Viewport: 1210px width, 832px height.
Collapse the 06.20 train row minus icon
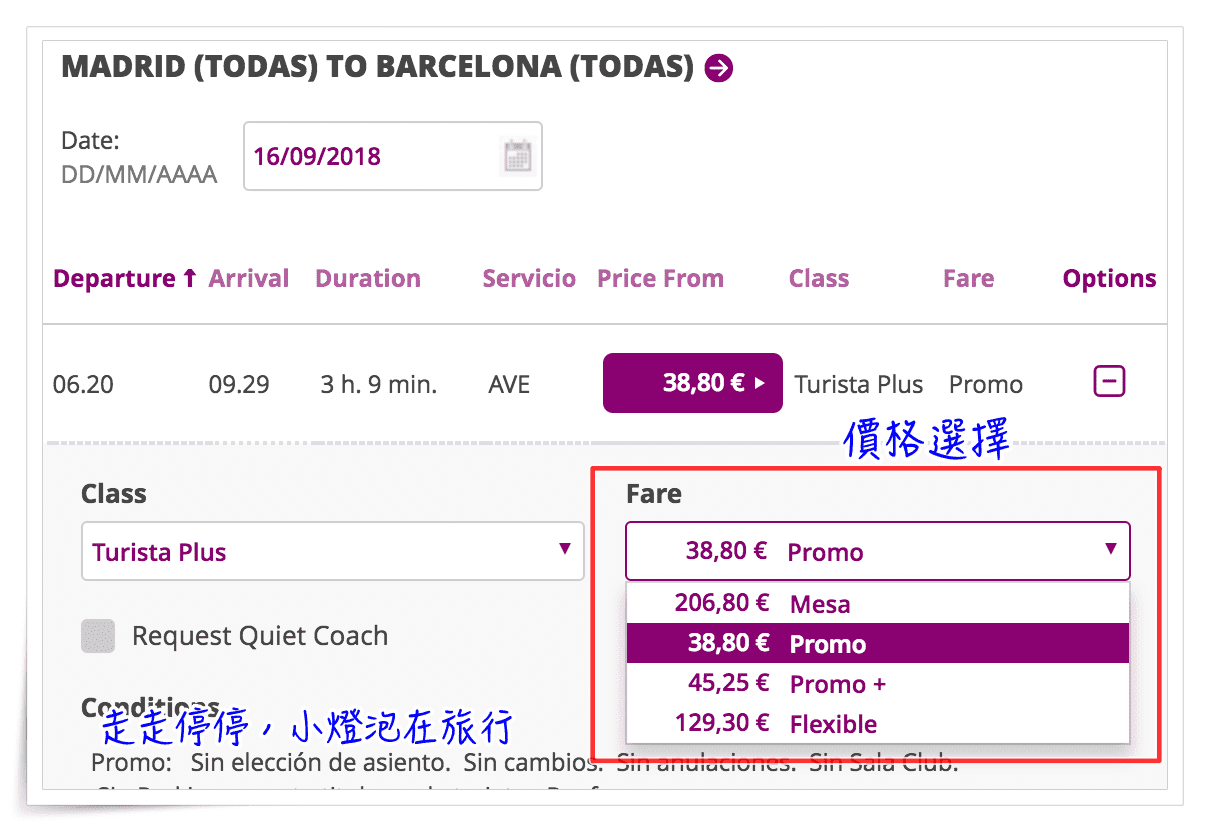point(1110,381)
